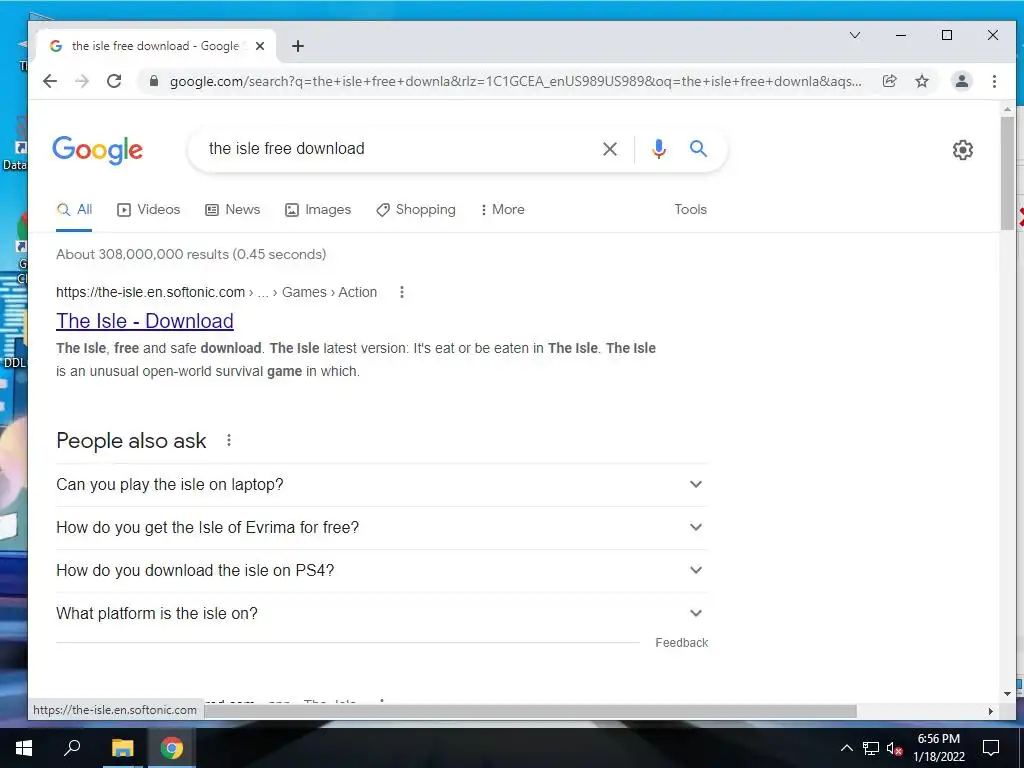This screenshot has height=768, width=1024.
Task: View site info via the padlock icon
Action: pyautogui.click(x=153, y=81)
